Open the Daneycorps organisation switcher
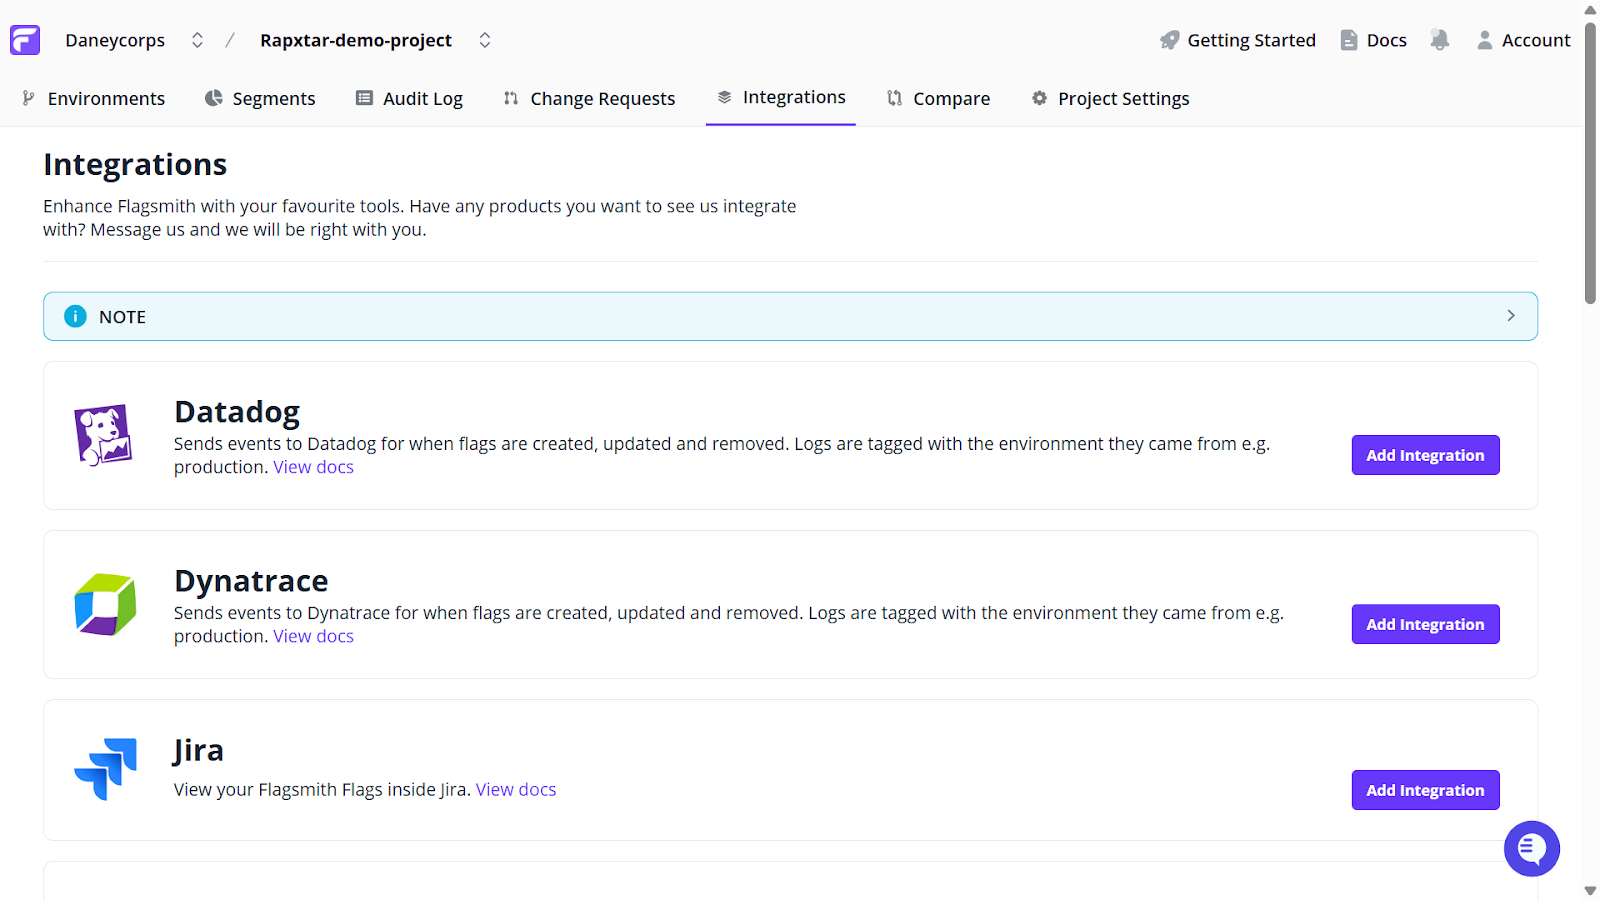 pyautogui.click(x=197, y=40)
